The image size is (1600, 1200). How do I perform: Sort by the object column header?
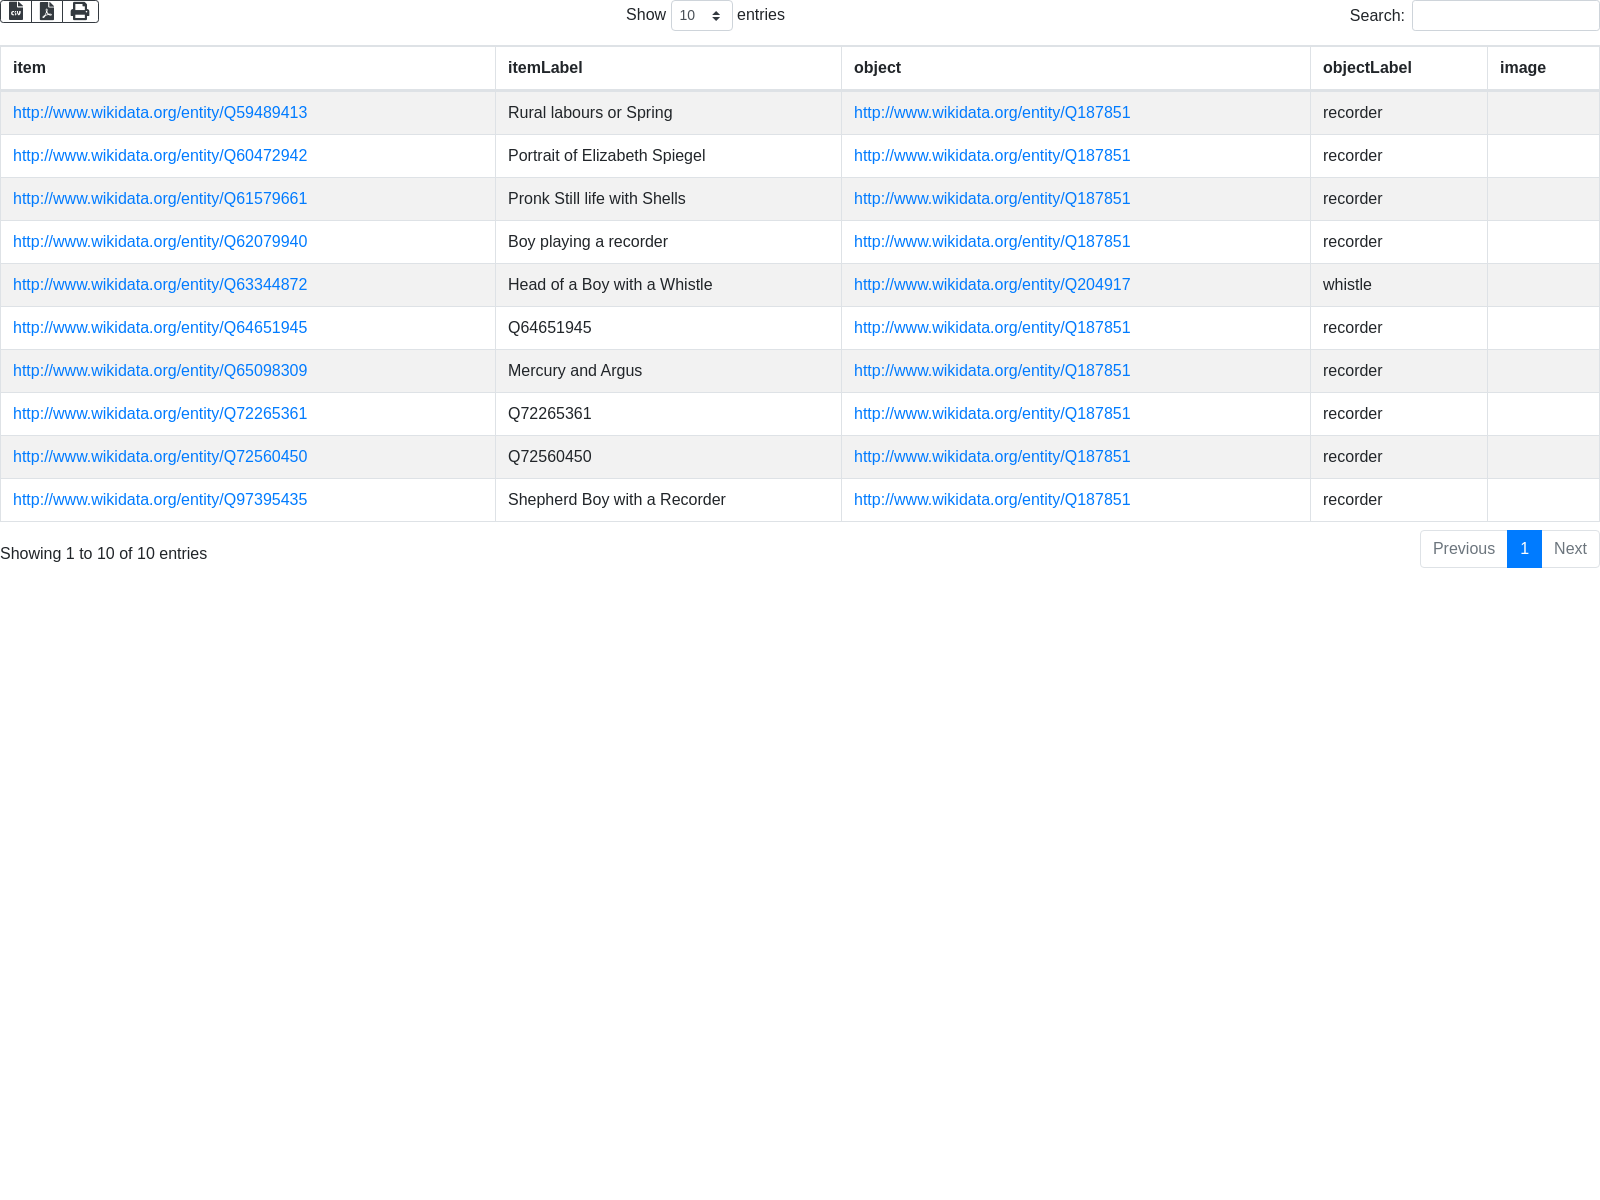(877, 68)
